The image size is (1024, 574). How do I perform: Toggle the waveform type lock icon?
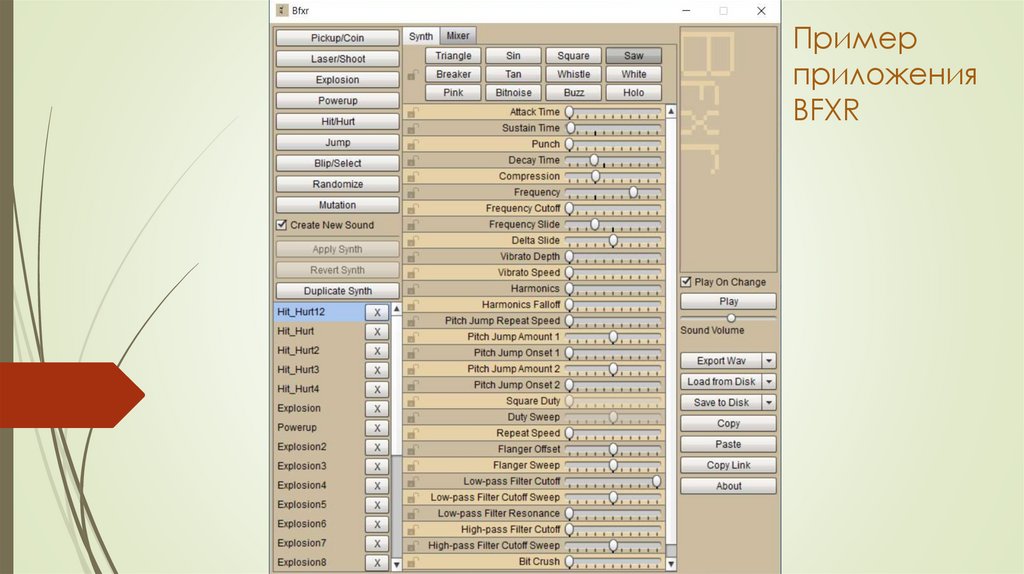413,75
